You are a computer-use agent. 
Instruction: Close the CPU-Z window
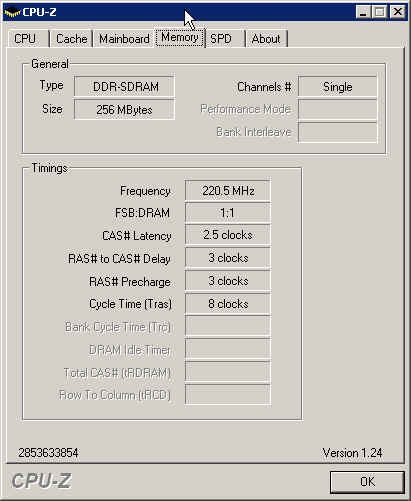tap(398, 12)
